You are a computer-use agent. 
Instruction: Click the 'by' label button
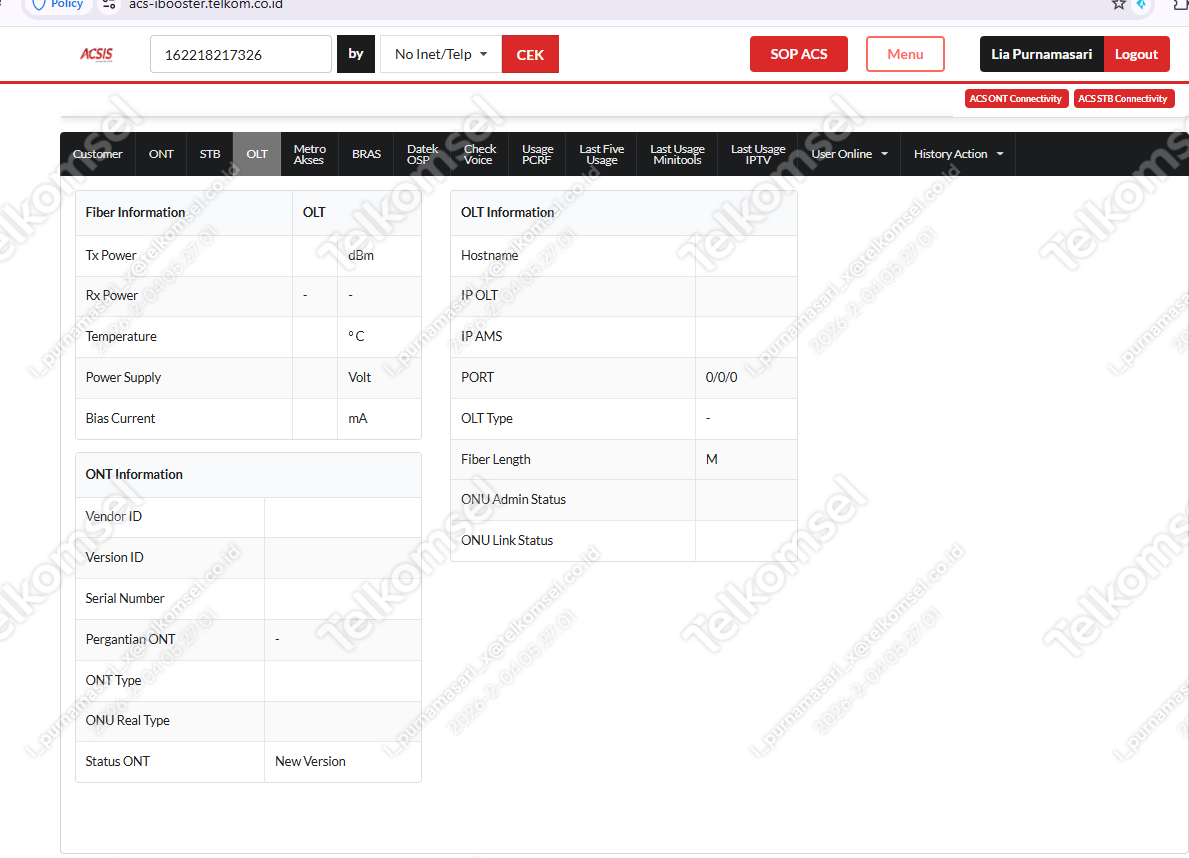pyautogui.click(x=356, y=54)
